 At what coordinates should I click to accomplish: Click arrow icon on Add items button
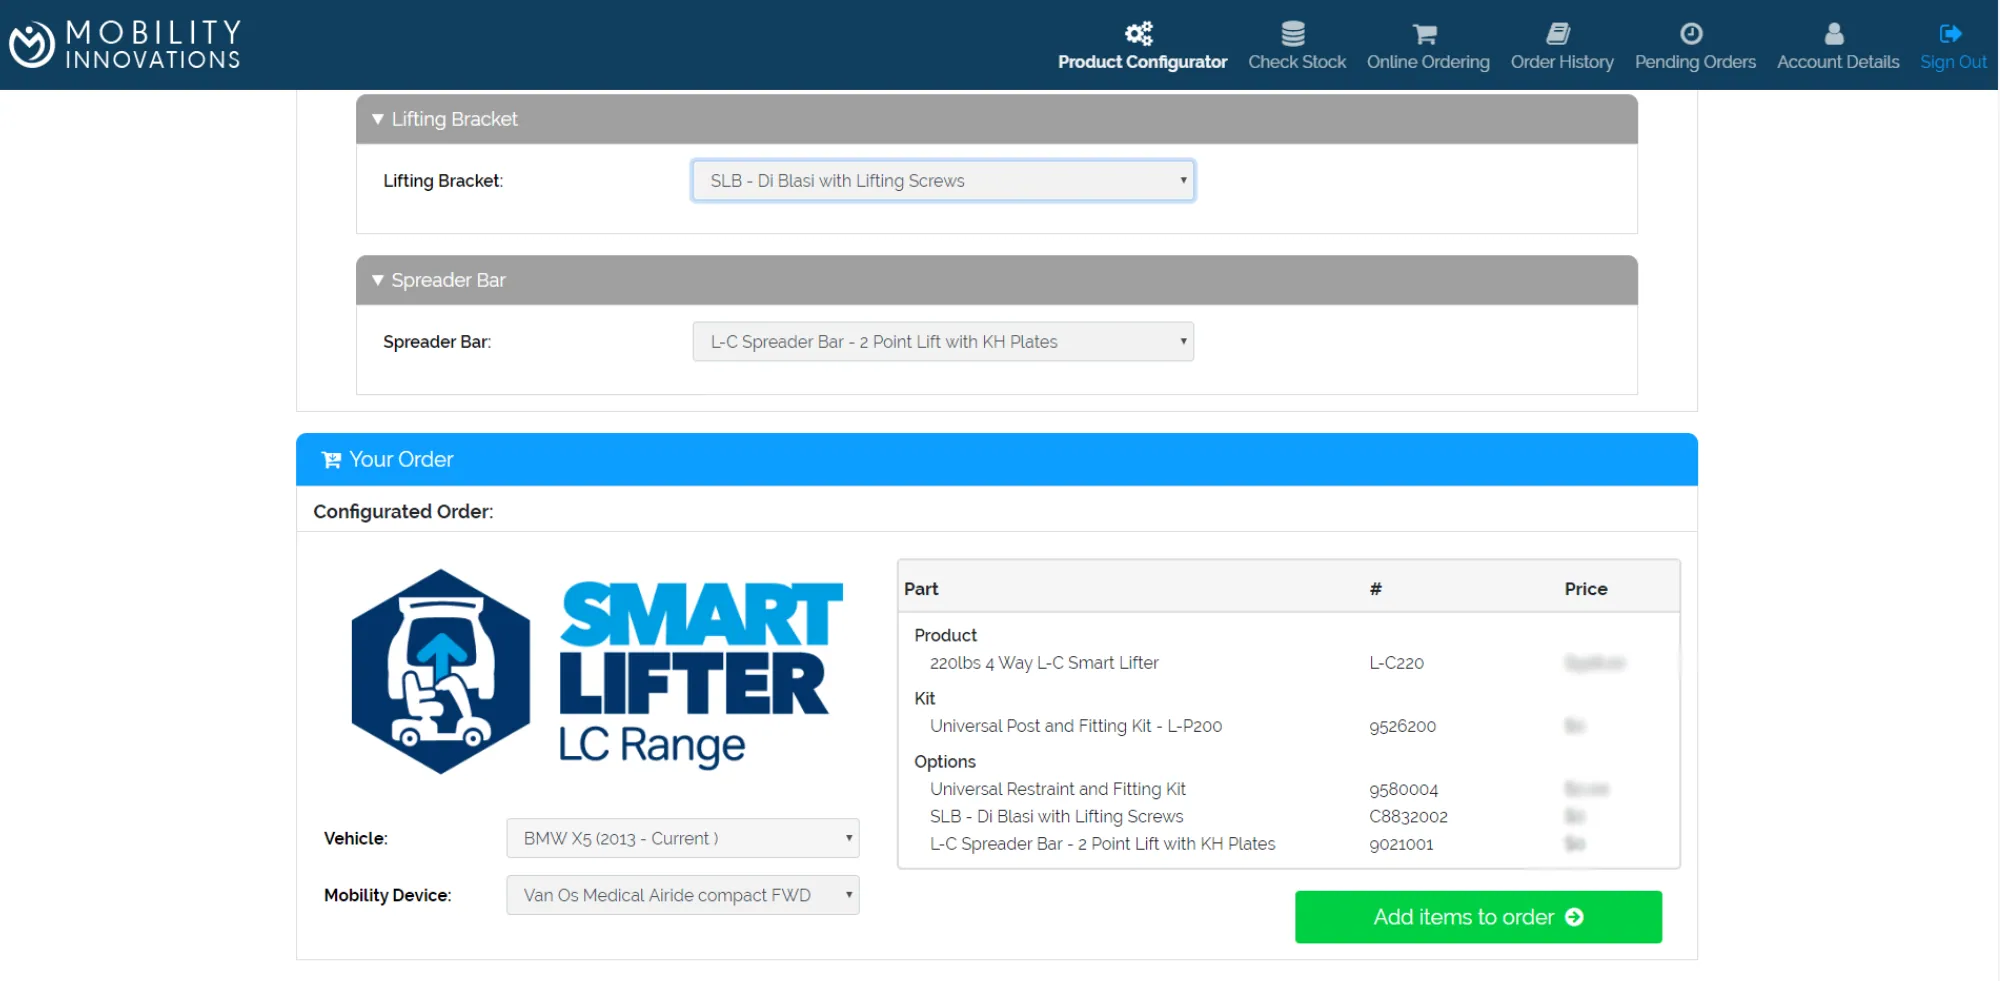tap(1574, 917)
